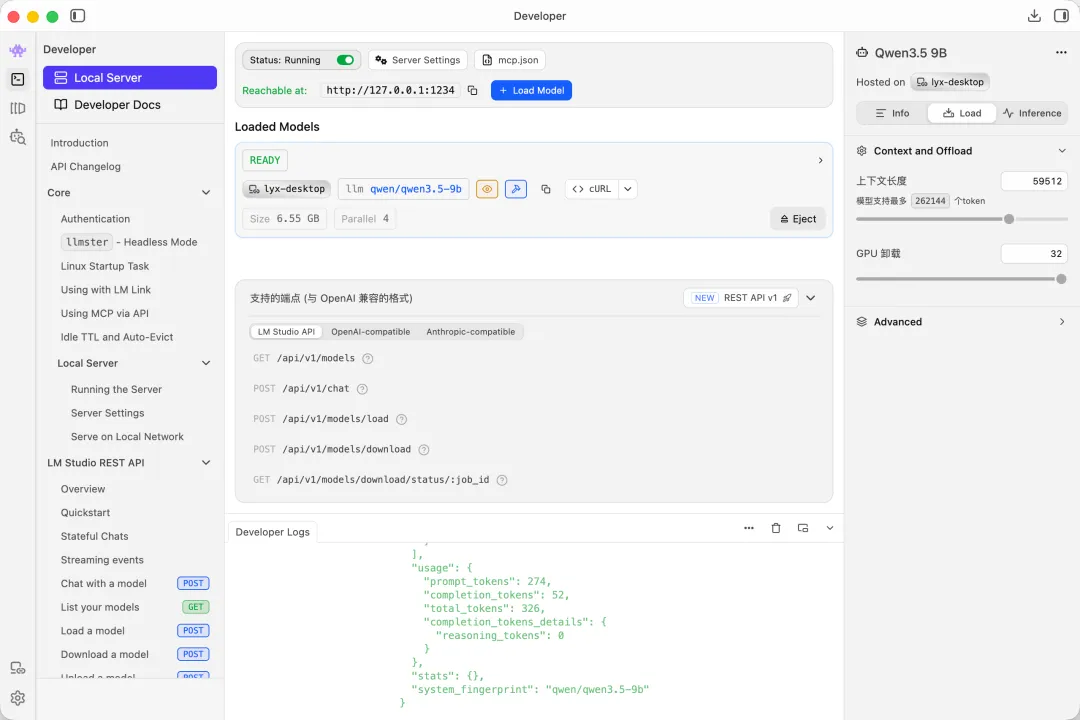This screenshot has width=1080, height=720.
Task: Open the Load tab in model panel
Action: click(962, 113)
